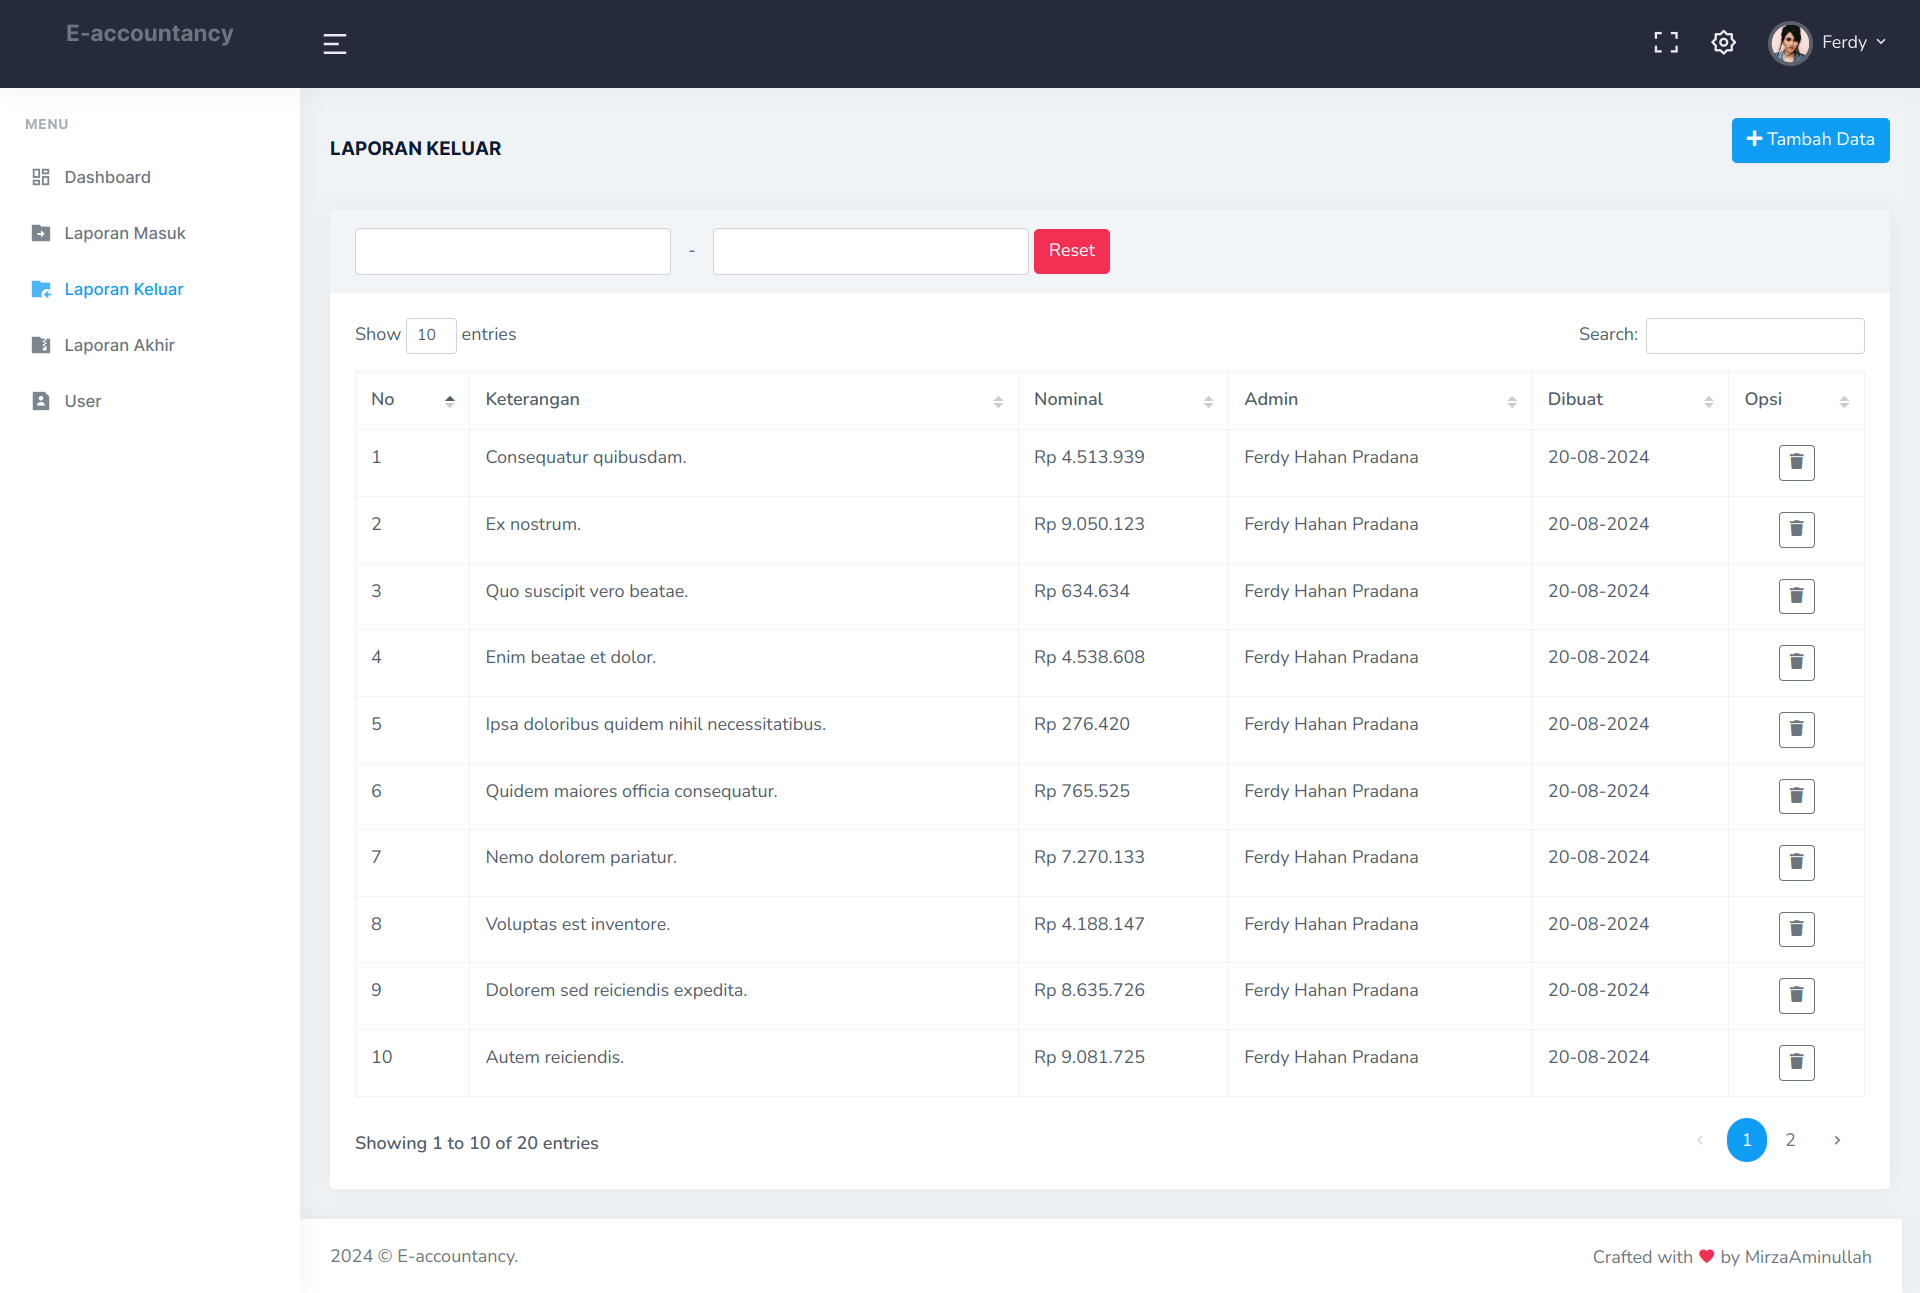This screenshot has height=1293, width=1920.
Task: Sort table by Nominal column
Action: click(x=1122, y=400)
